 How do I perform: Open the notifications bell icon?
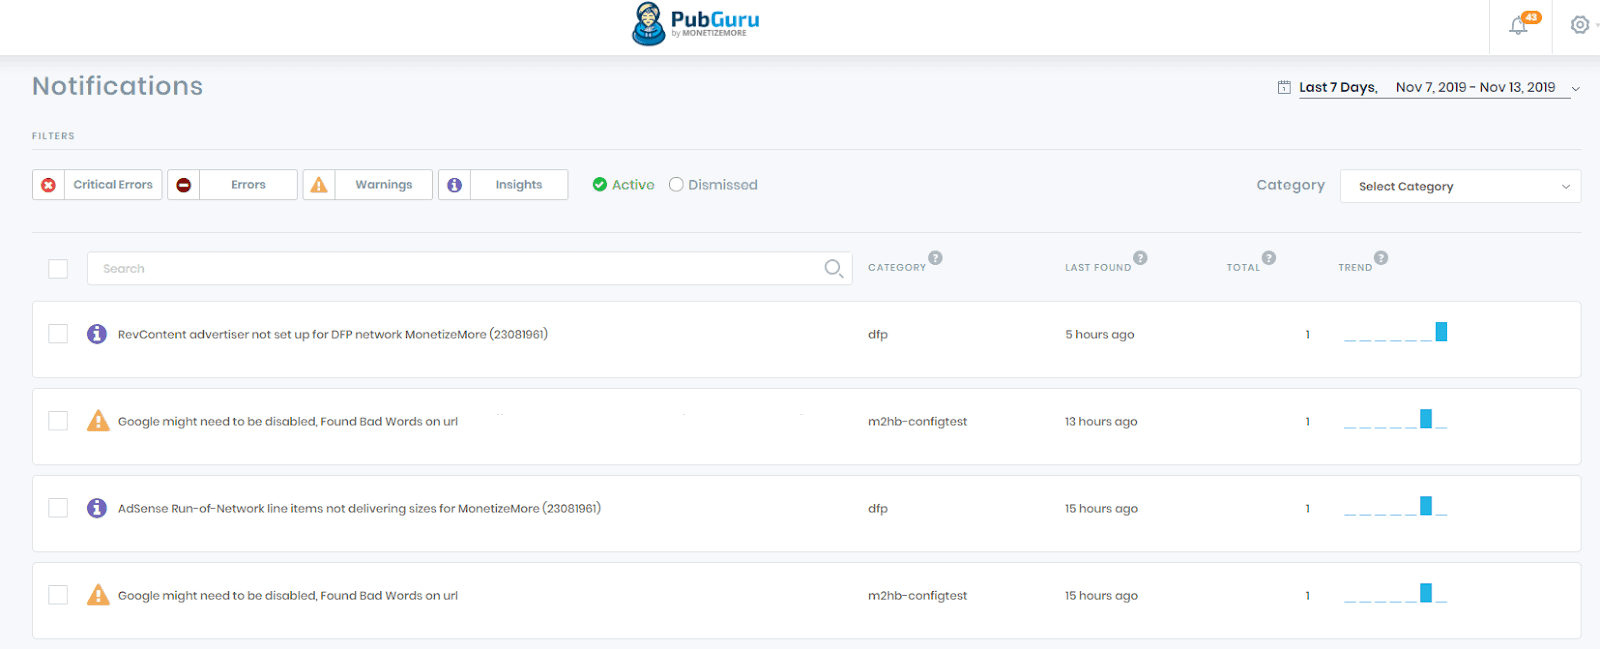click(1519, 26)
